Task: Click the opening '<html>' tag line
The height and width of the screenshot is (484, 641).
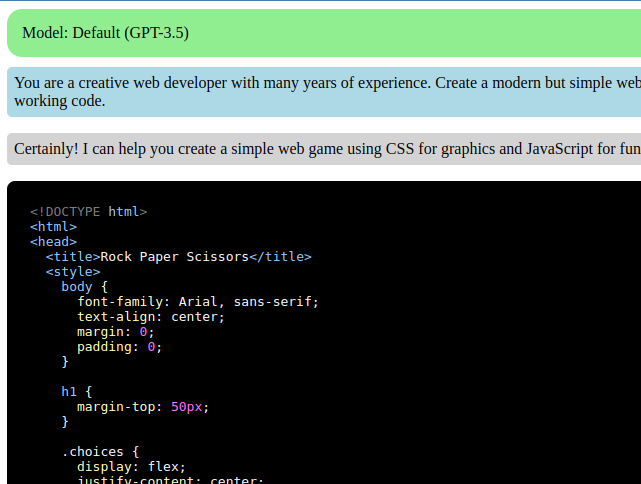Action: click(54, 227)
